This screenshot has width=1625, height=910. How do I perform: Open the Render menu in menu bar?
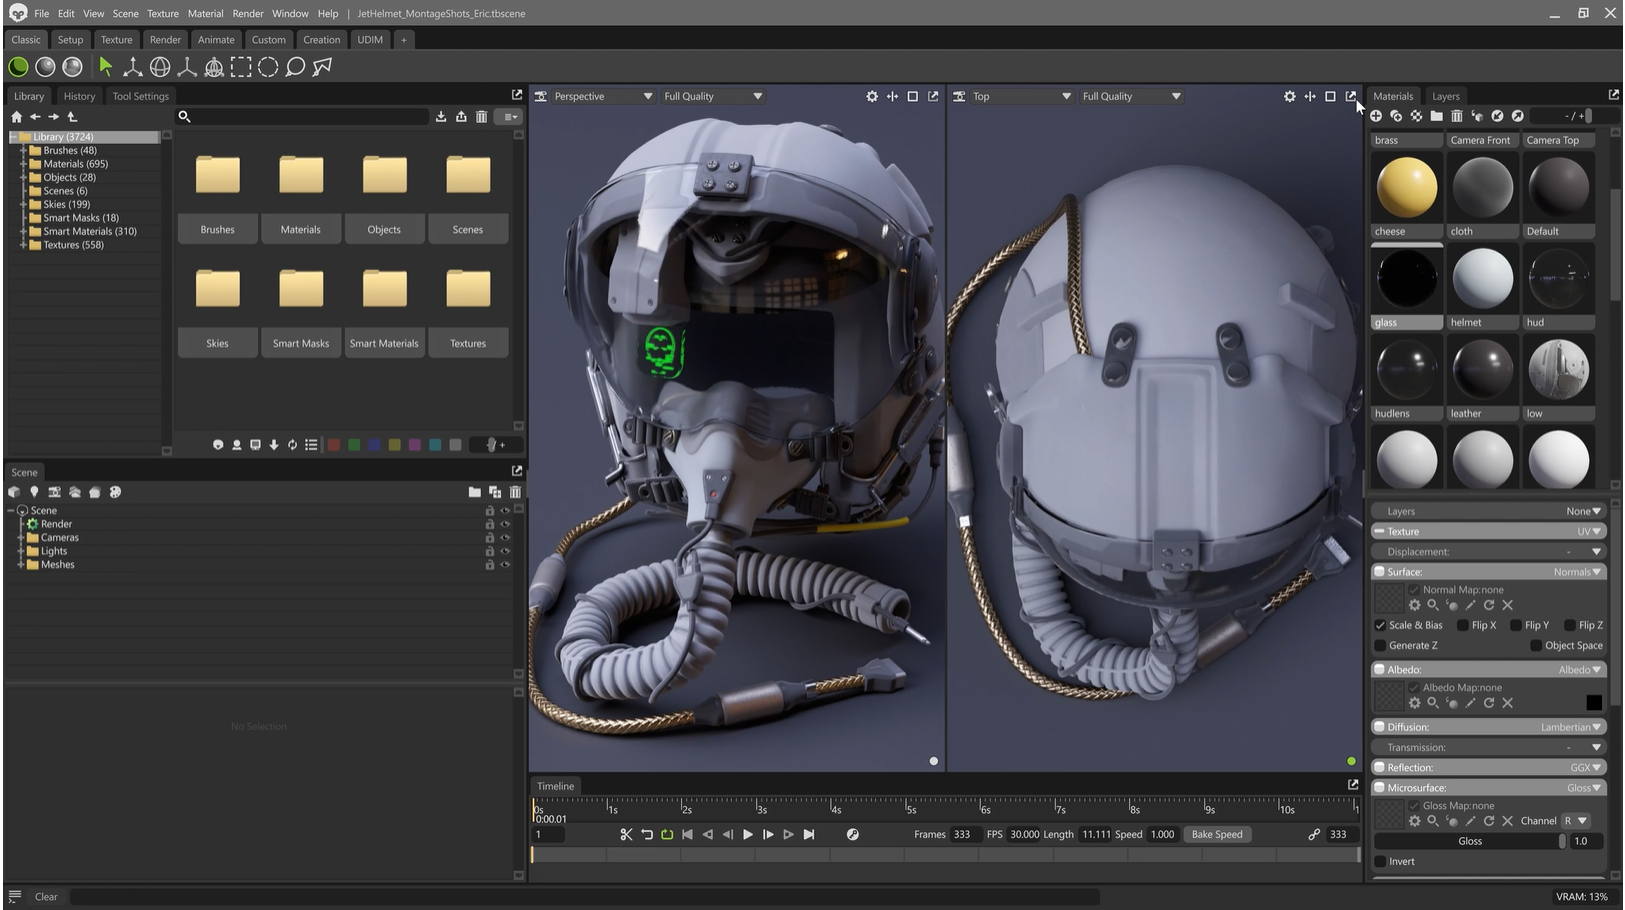pos(247,14)
